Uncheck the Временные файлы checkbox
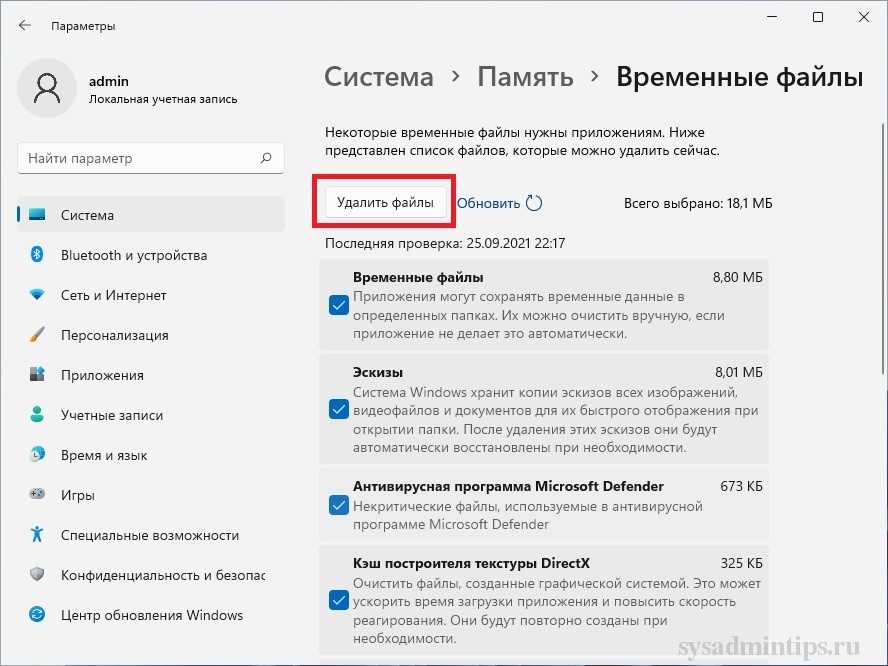 click(x=338, y=305)
